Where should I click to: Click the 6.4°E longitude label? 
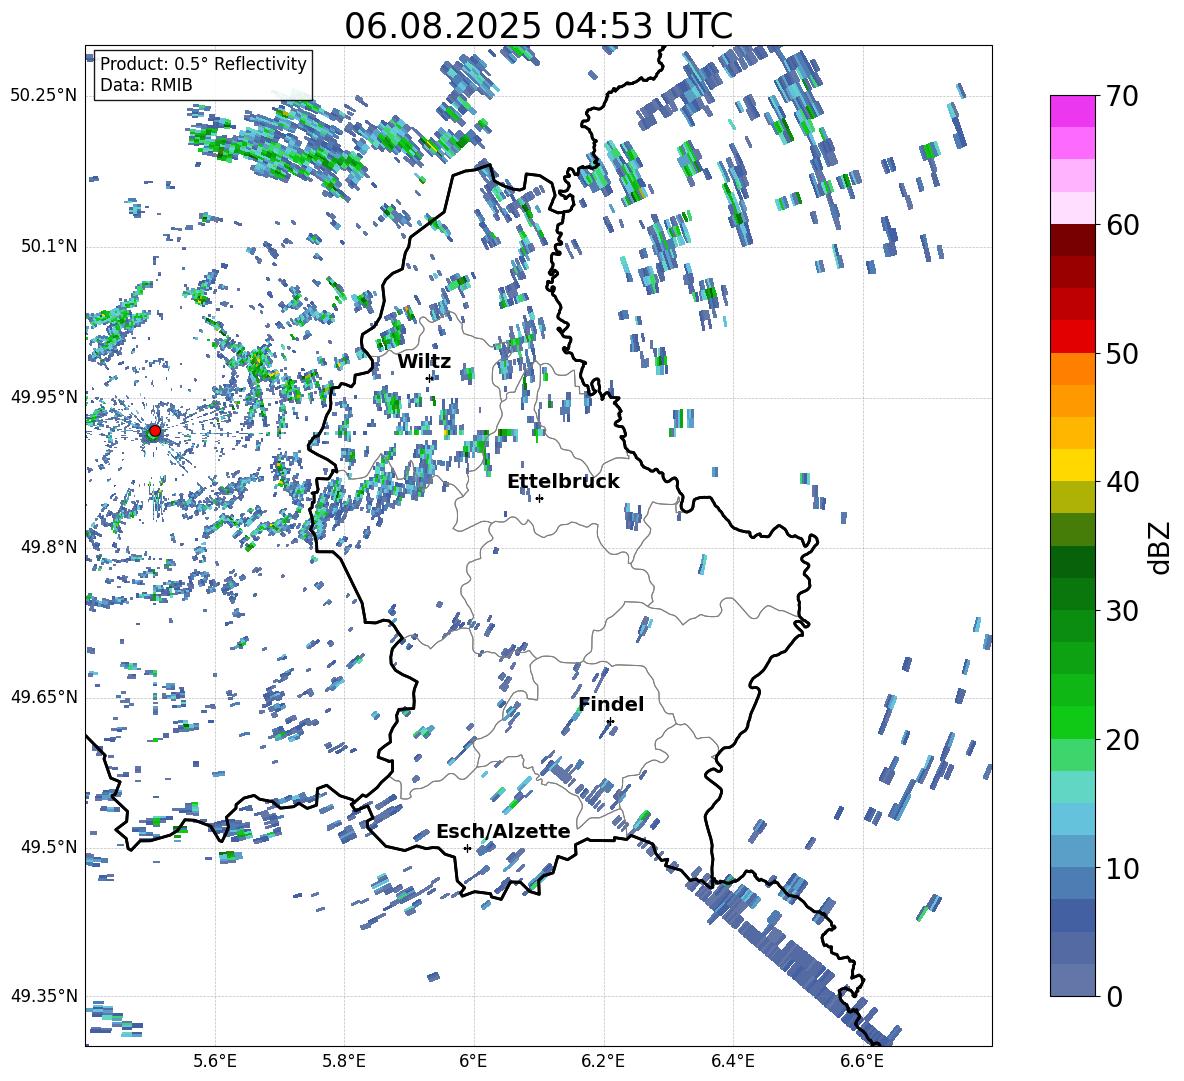(x=732, y=1061)
